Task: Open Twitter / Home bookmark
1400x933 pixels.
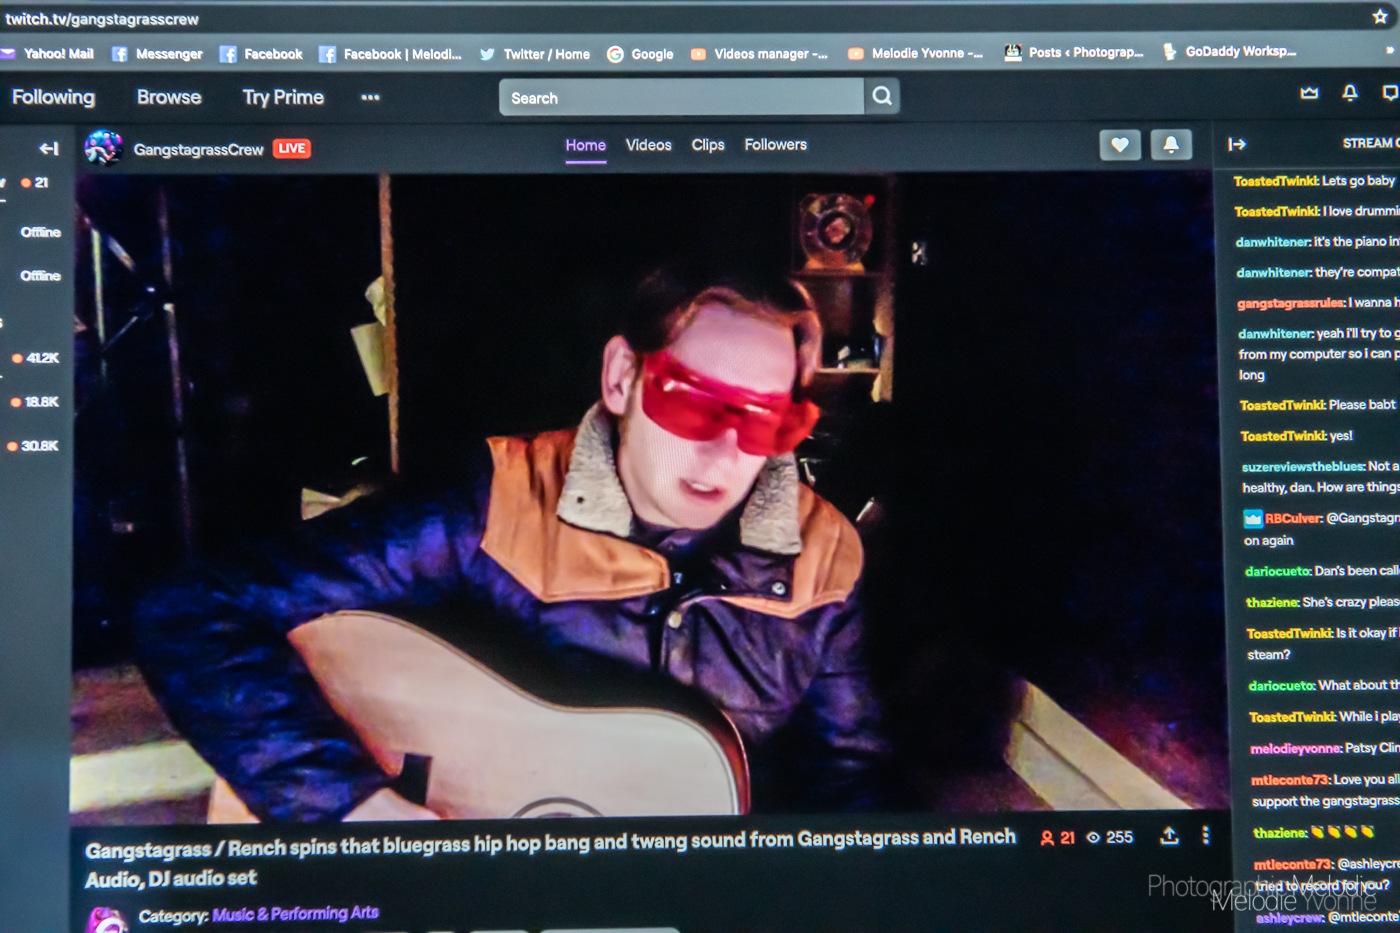Action: (x=535, y=54)
